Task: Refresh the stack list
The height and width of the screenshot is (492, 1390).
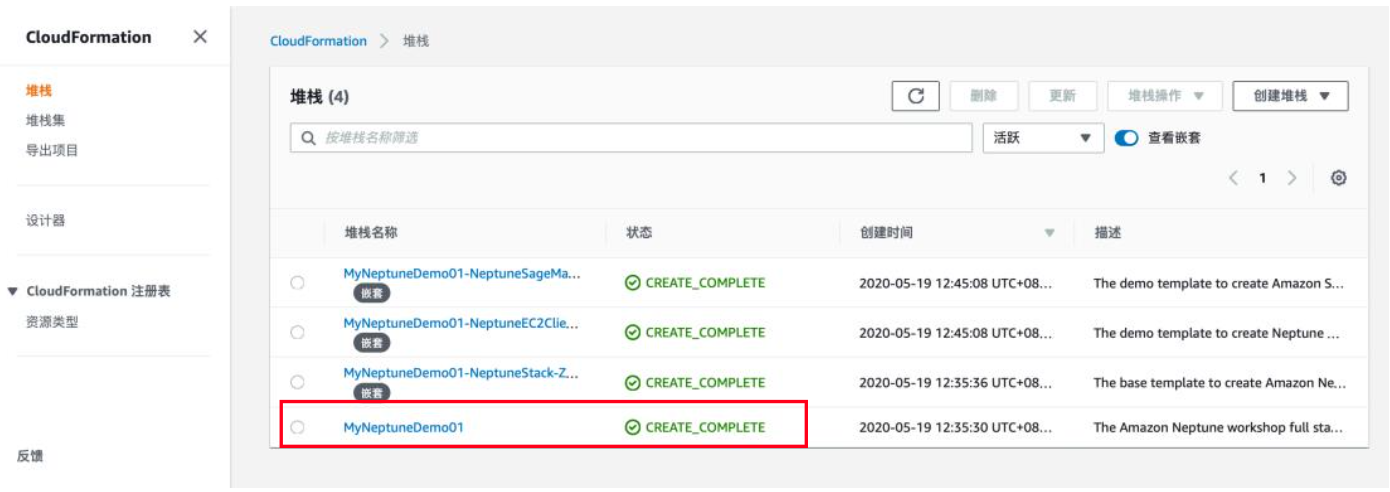Action: (915, 96)
